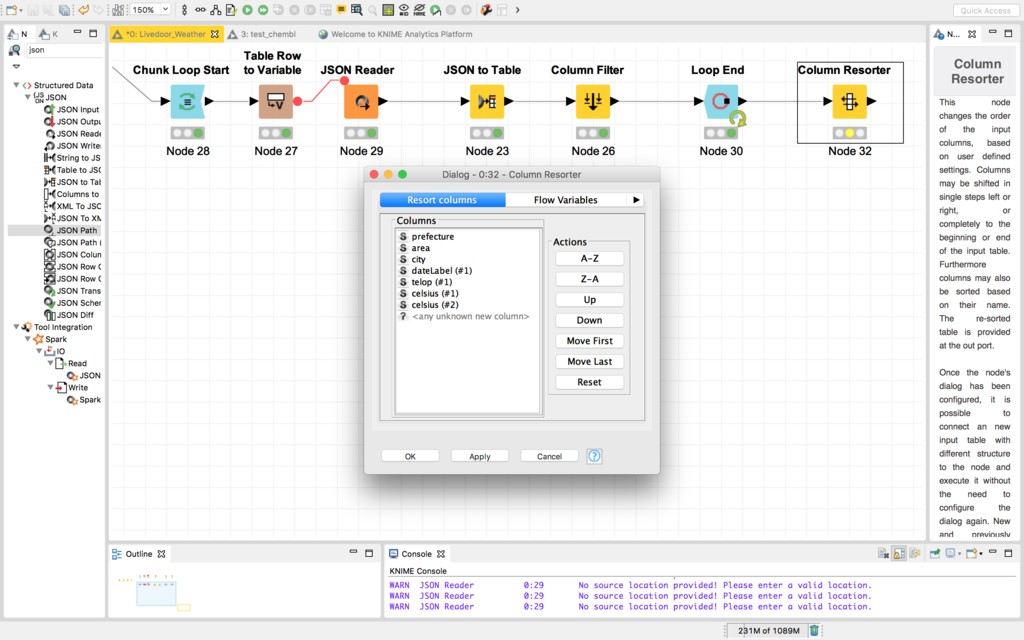Click the auto layout hierarchy toolbar icon

point(216,10)
